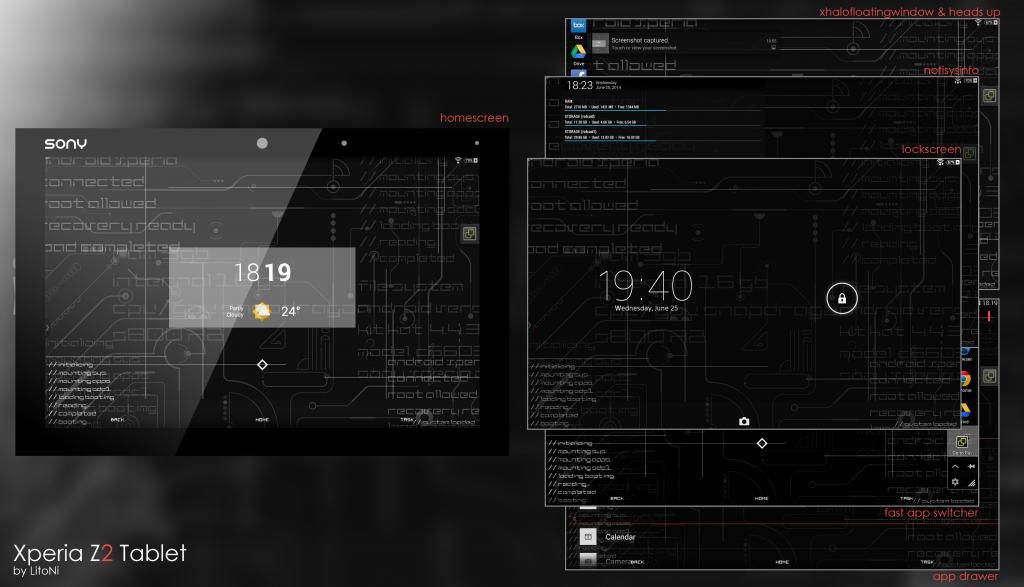Screen dimensions: 1024x587
Task: Tap the 18:23 clock in the notification panel
Action: (580, 86)
